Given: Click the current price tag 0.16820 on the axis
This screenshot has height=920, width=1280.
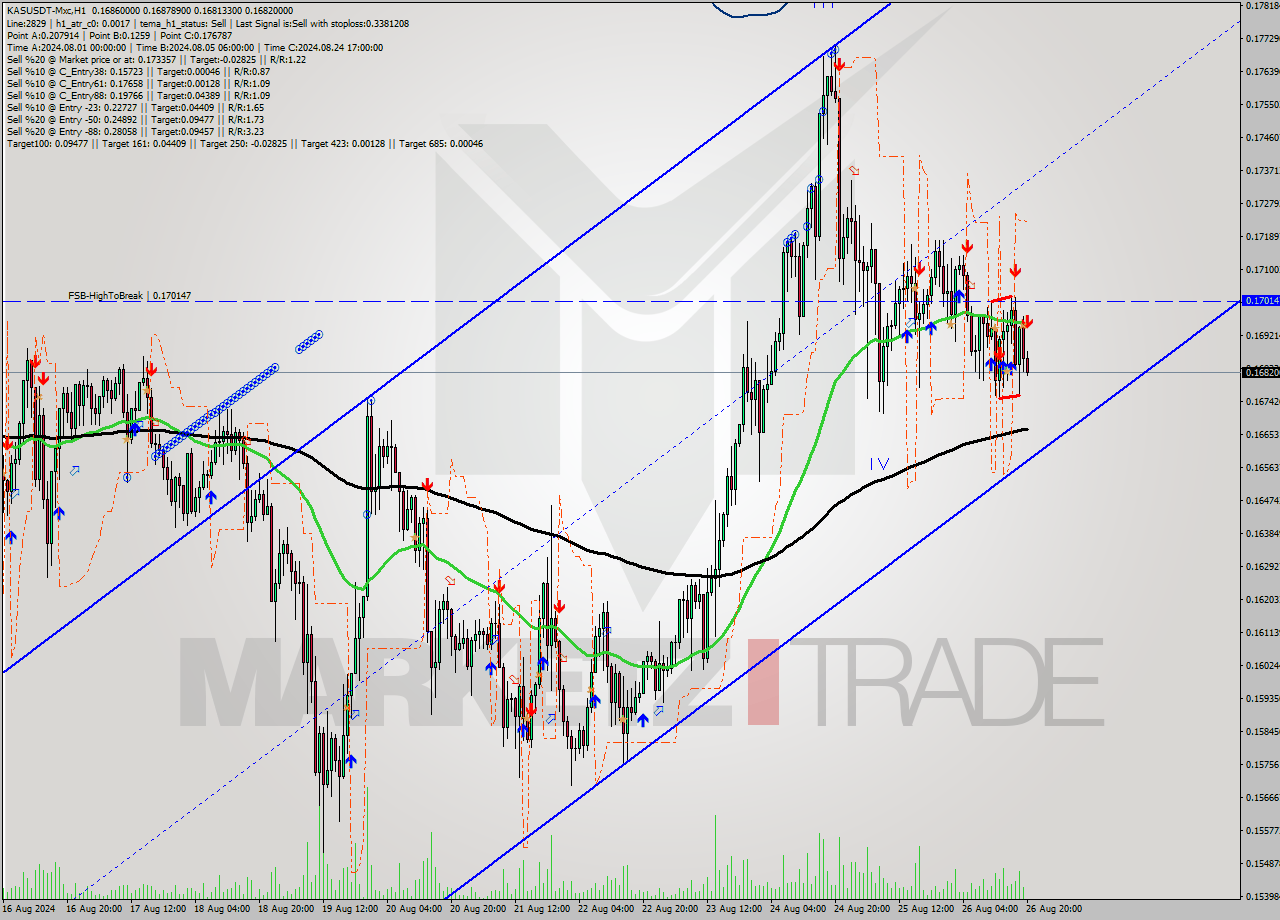Looking at the screenshot, I should pyautogui.click(x=1259, y=372).
